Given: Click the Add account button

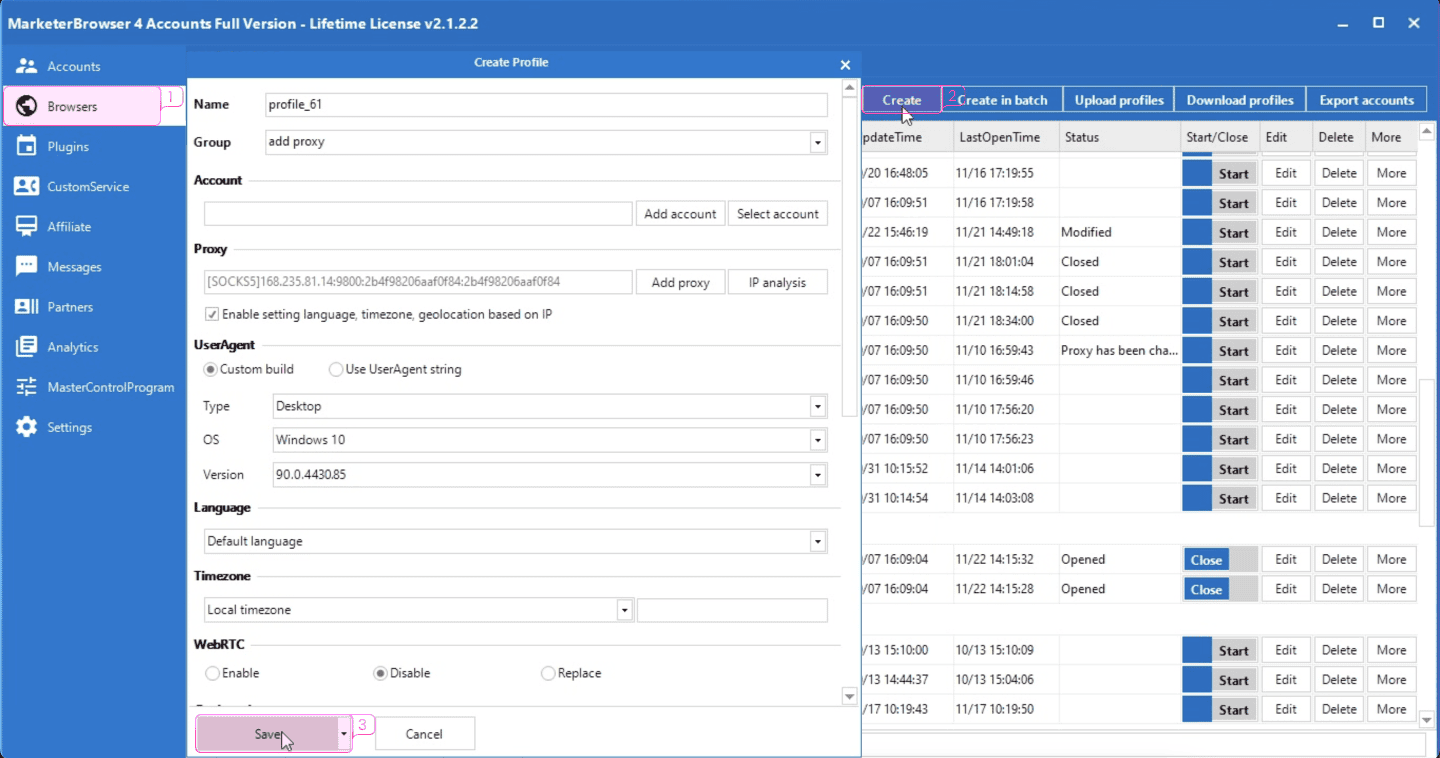Looking at the screenshot, I should 680,214.
